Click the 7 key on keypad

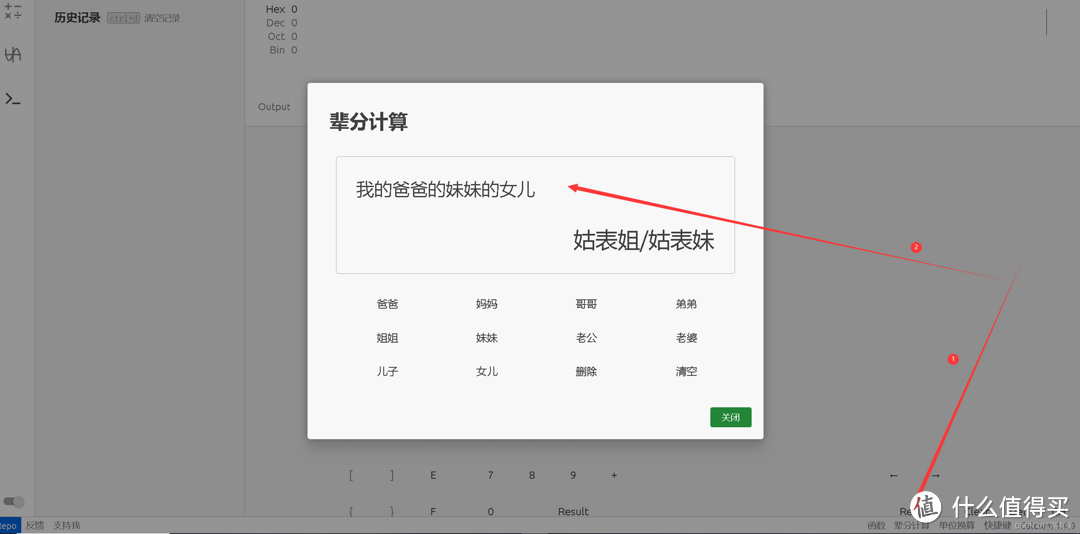click(490, 475)
